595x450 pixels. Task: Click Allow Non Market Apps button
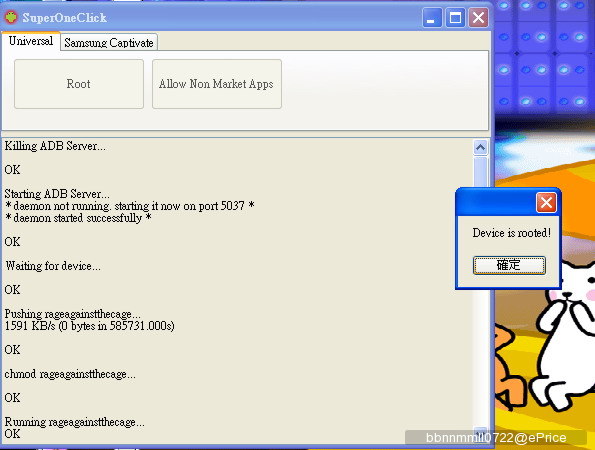coord(217,84)
